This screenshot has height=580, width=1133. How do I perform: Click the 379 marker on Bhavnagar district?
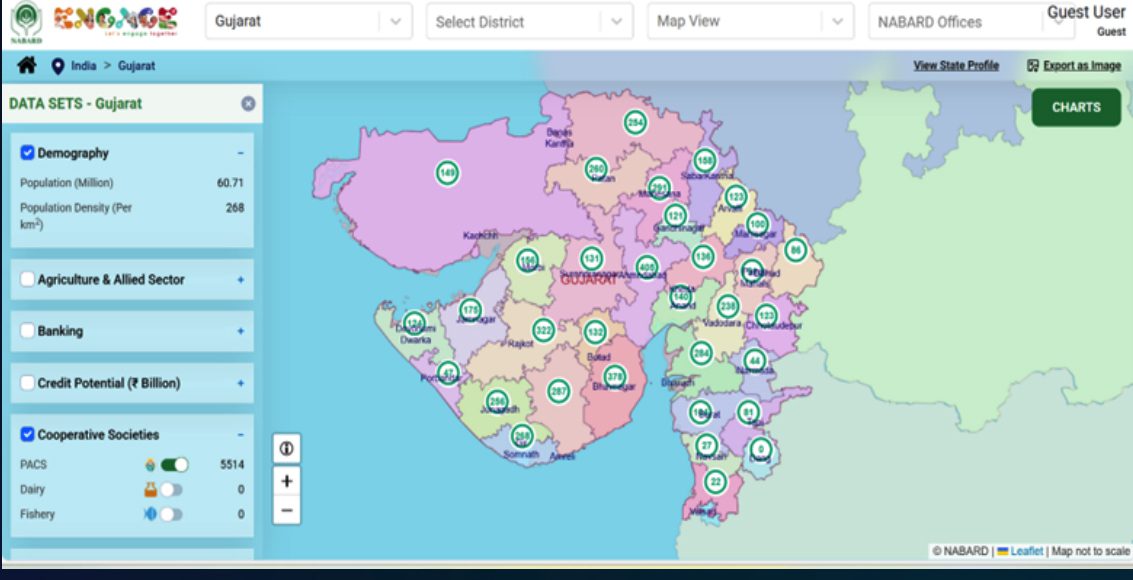(x=614, y=377)
